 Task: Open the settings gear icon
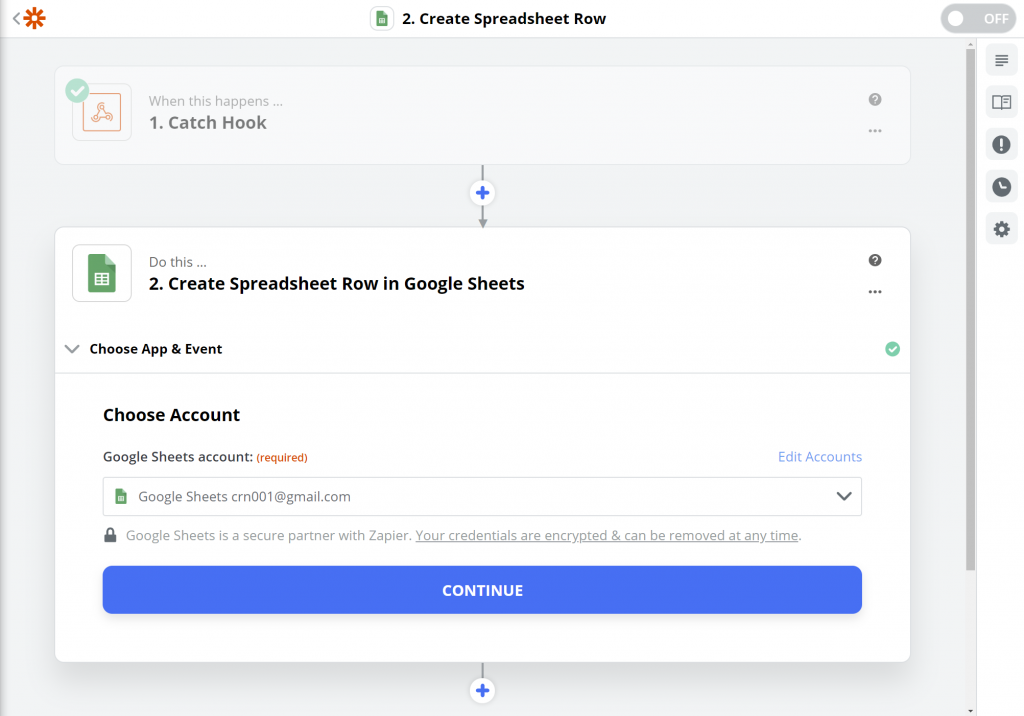(x=1001, y=230)
